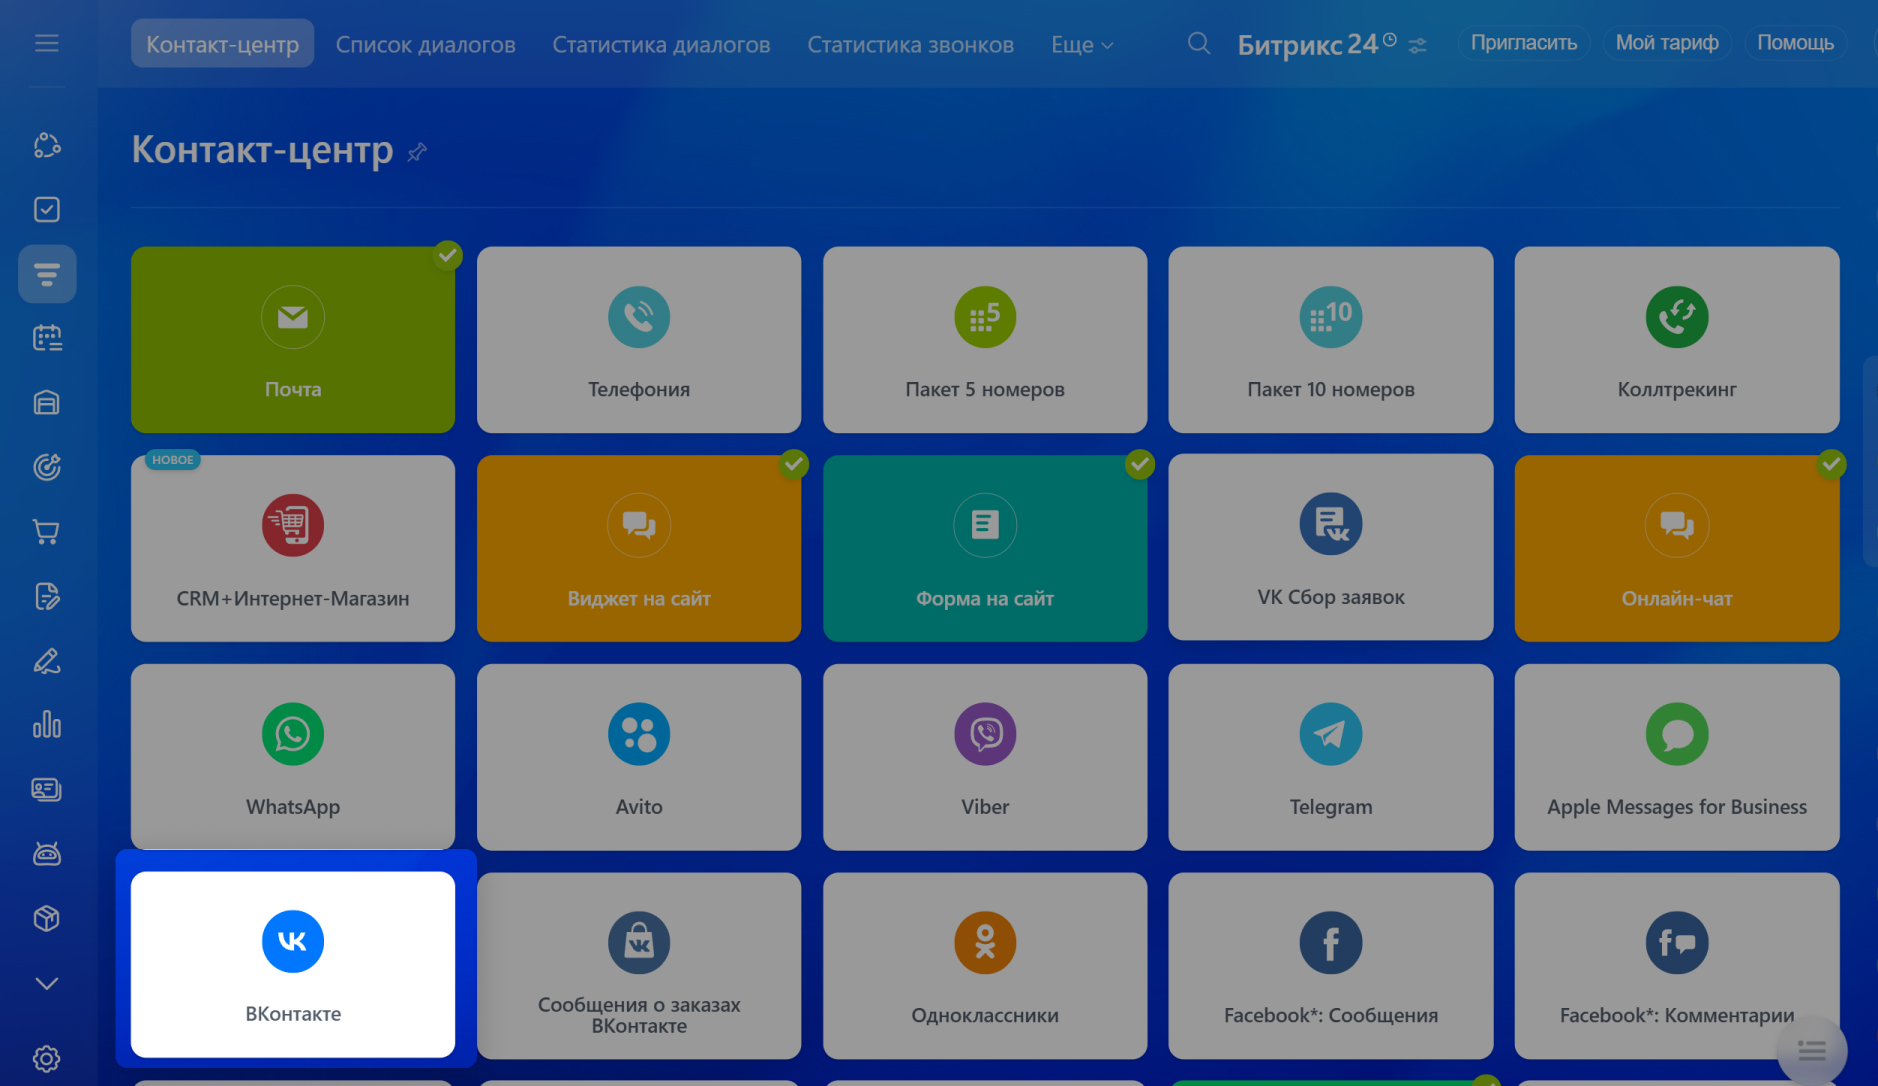Open the robot icon in sidebar
Screen dimensions: 1878x1086
(x=47, y=854)
